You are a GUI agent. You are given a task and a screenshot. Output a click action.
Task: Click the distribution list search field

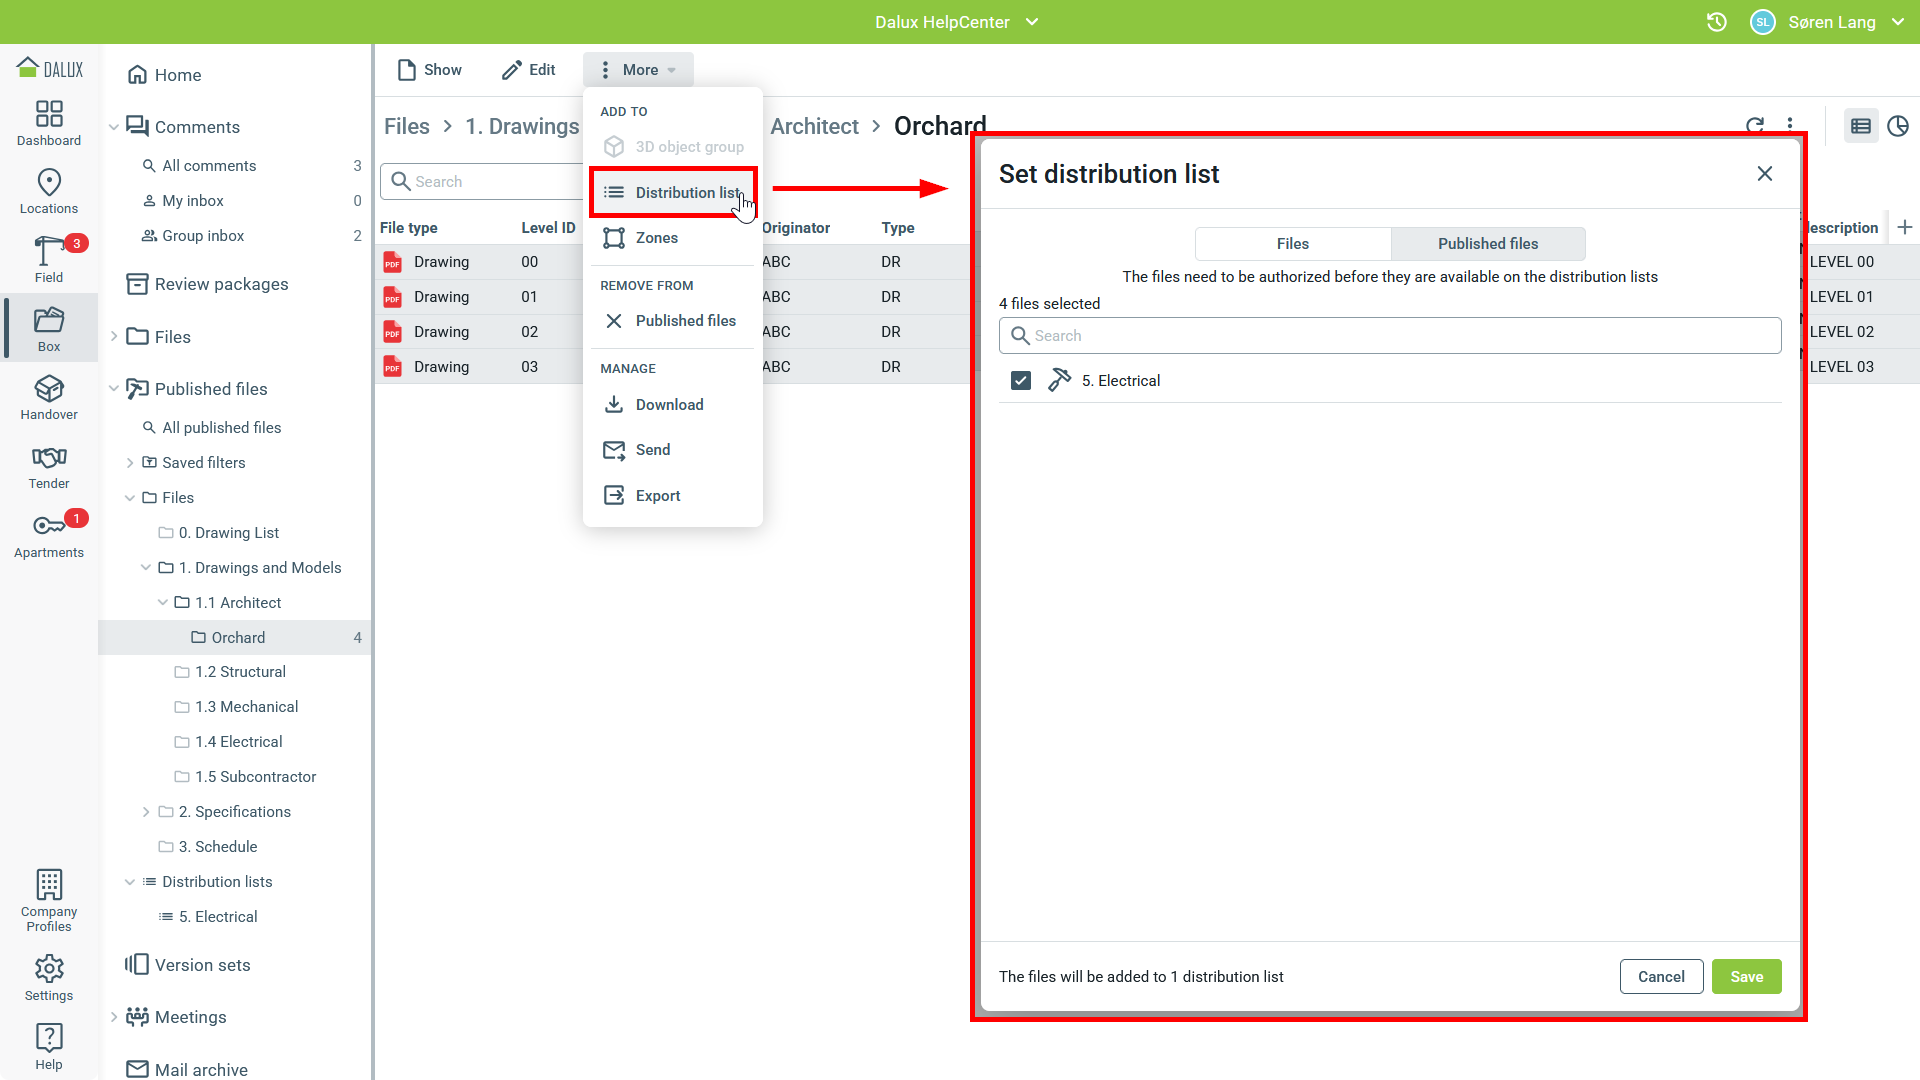pos(1390,336)
